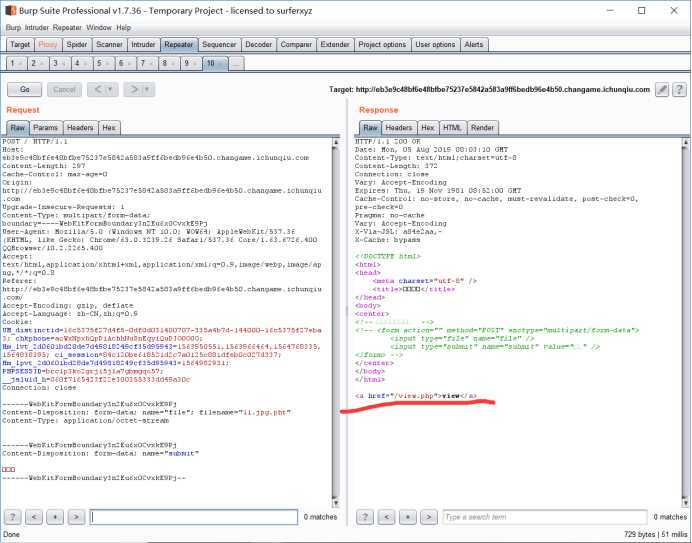Click filename "11.jpg.pht" in request body
The height and width of the screenshot is (543, 692).
(265, 412)
